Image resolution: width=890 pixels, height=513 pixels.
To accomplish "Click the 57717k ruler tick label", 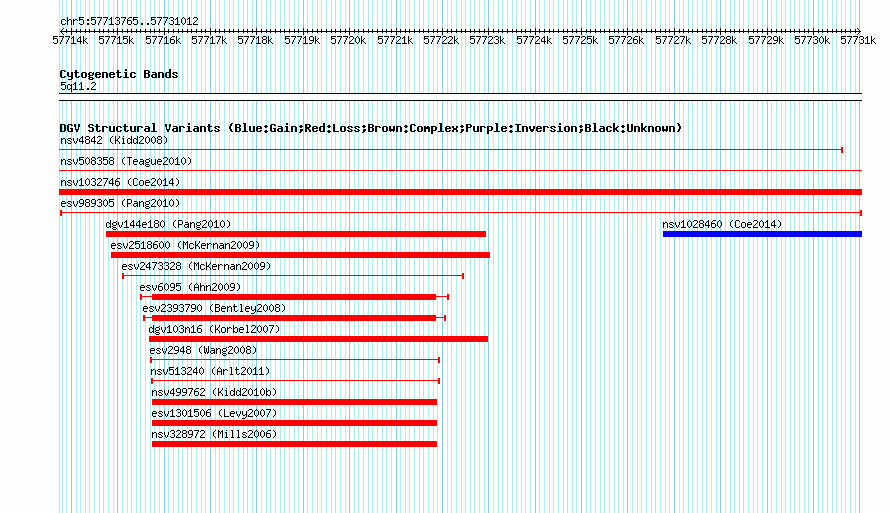I will (209, 40).
